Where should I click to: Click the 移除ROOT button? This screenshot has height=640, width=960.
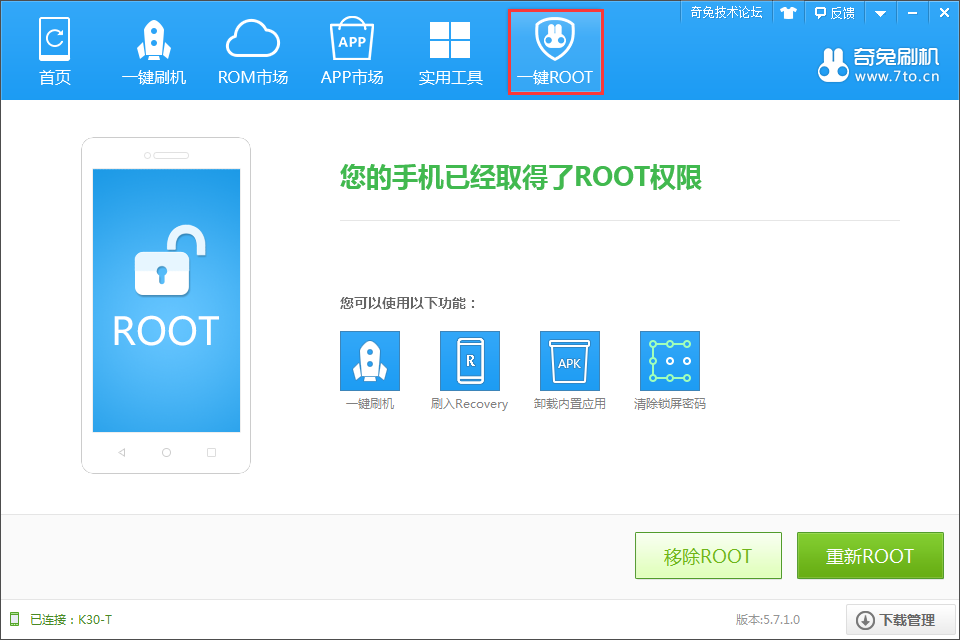point(708,555)
